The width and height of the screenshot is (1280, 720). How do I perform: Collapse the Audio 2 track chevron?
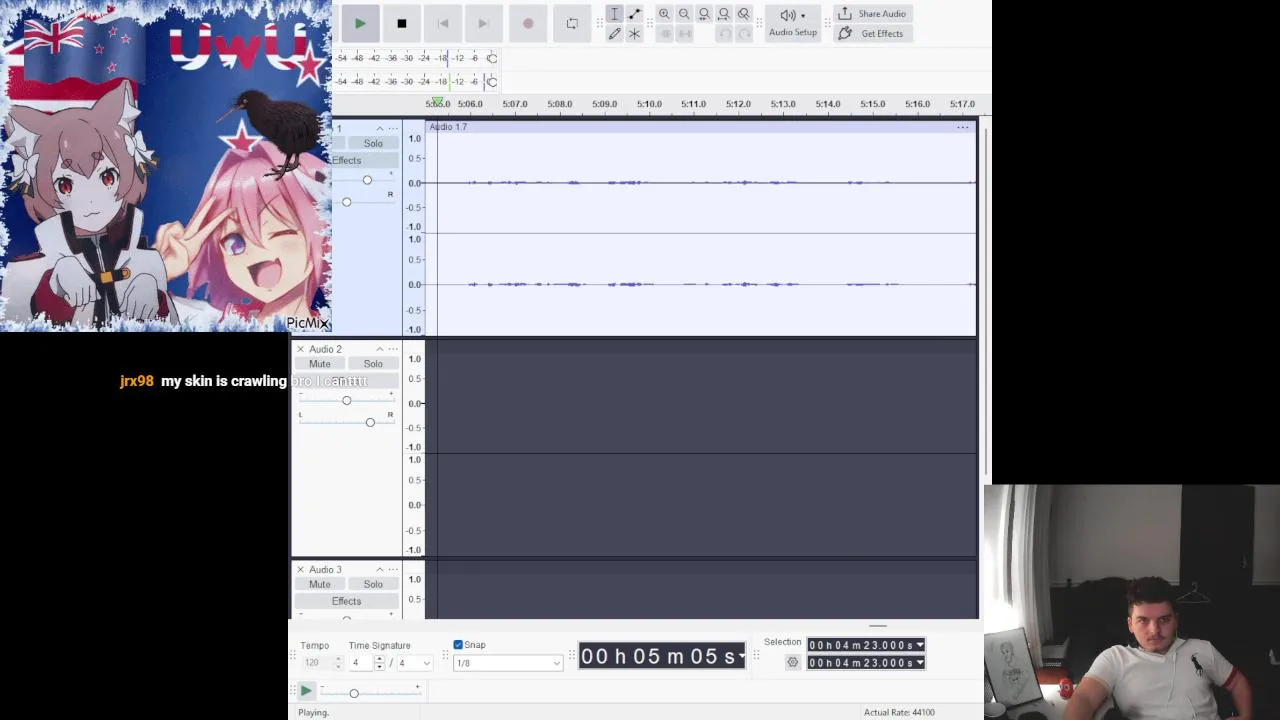pyautogui.click(x=379, y=349)
